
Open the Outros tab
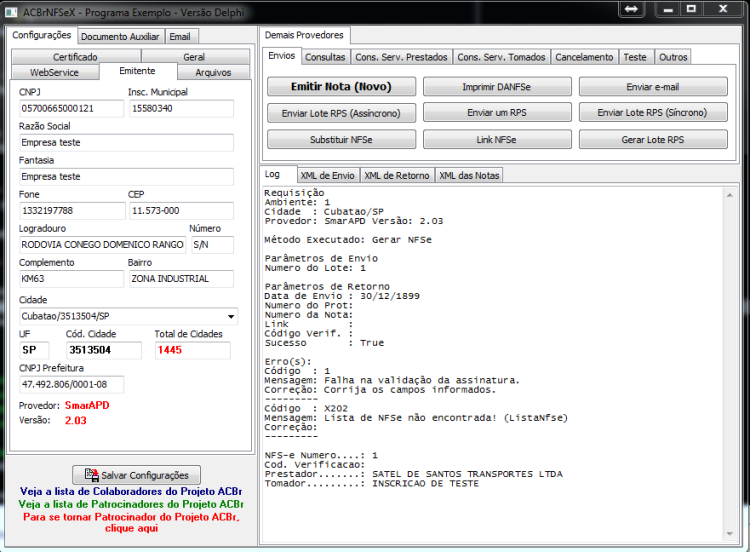click(673, 57)
